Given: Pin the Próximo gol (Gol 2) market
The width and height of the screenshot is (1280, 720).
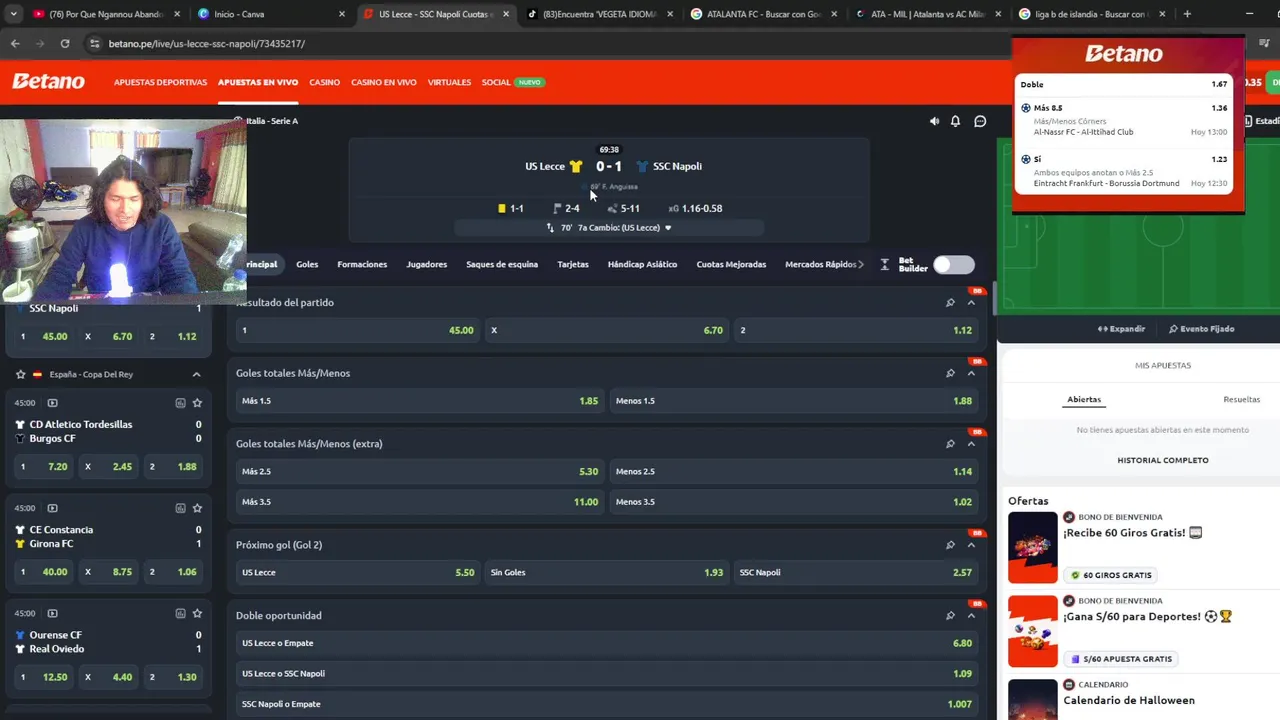Looking at the screenshot, I should coord(950,545).
